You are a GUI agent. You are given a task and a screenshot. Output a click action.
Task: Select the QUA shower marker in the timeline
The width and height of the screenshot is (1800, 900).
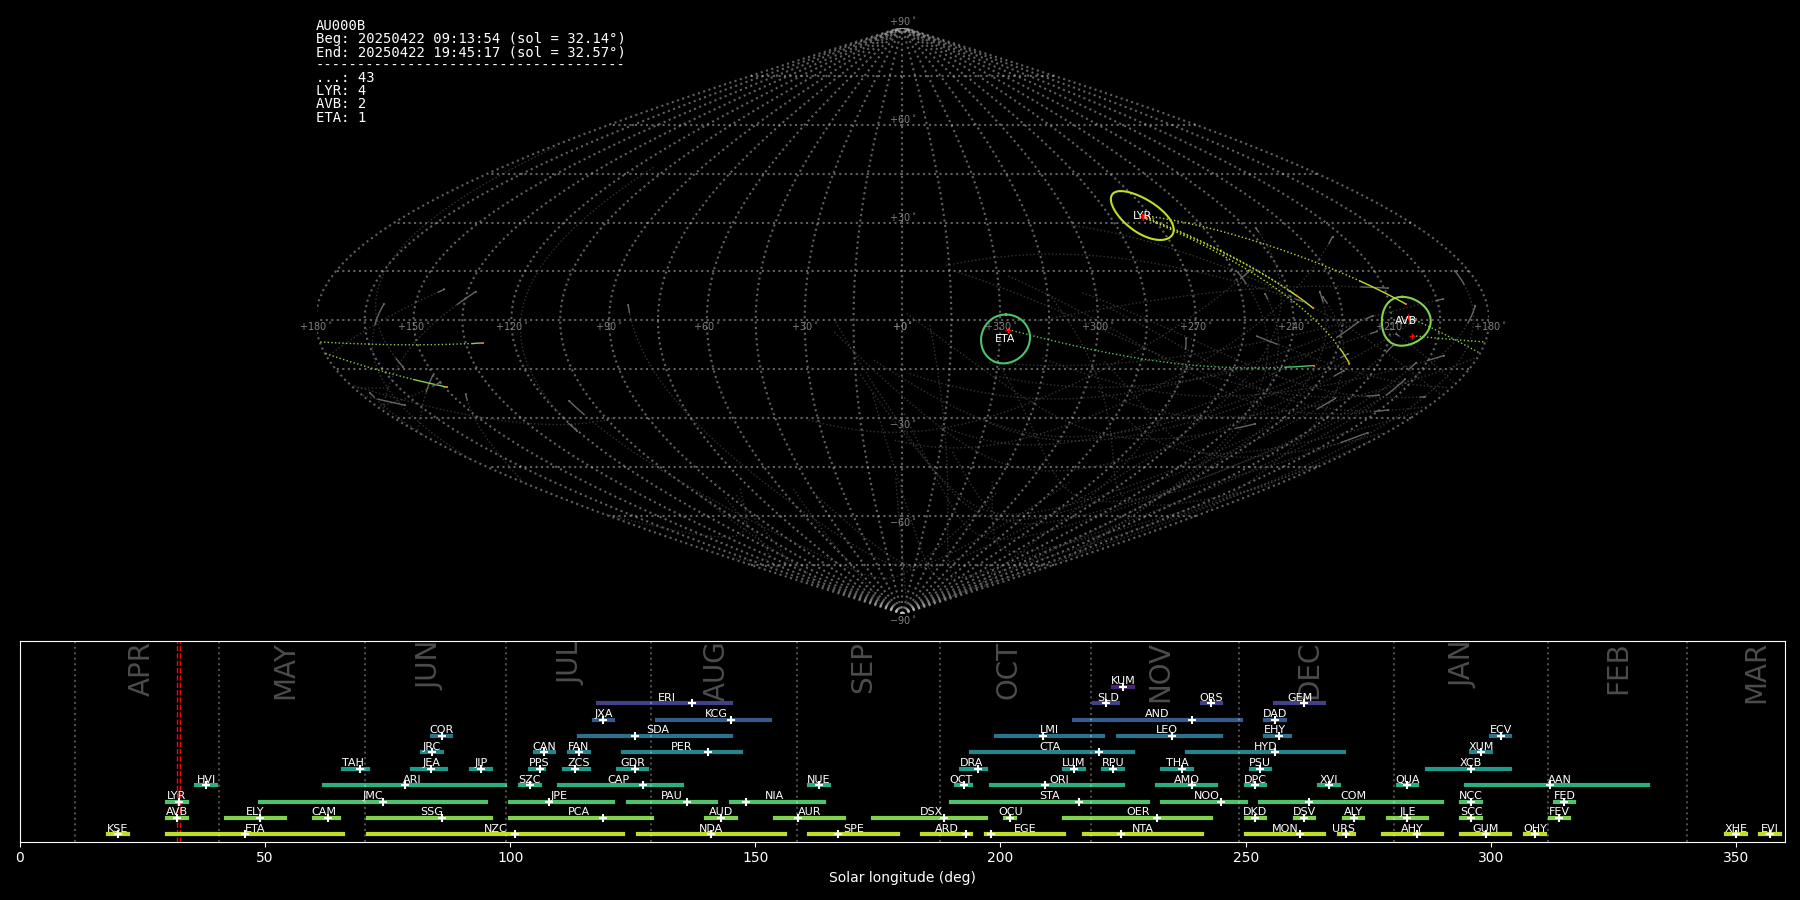tap(1407, 785)
